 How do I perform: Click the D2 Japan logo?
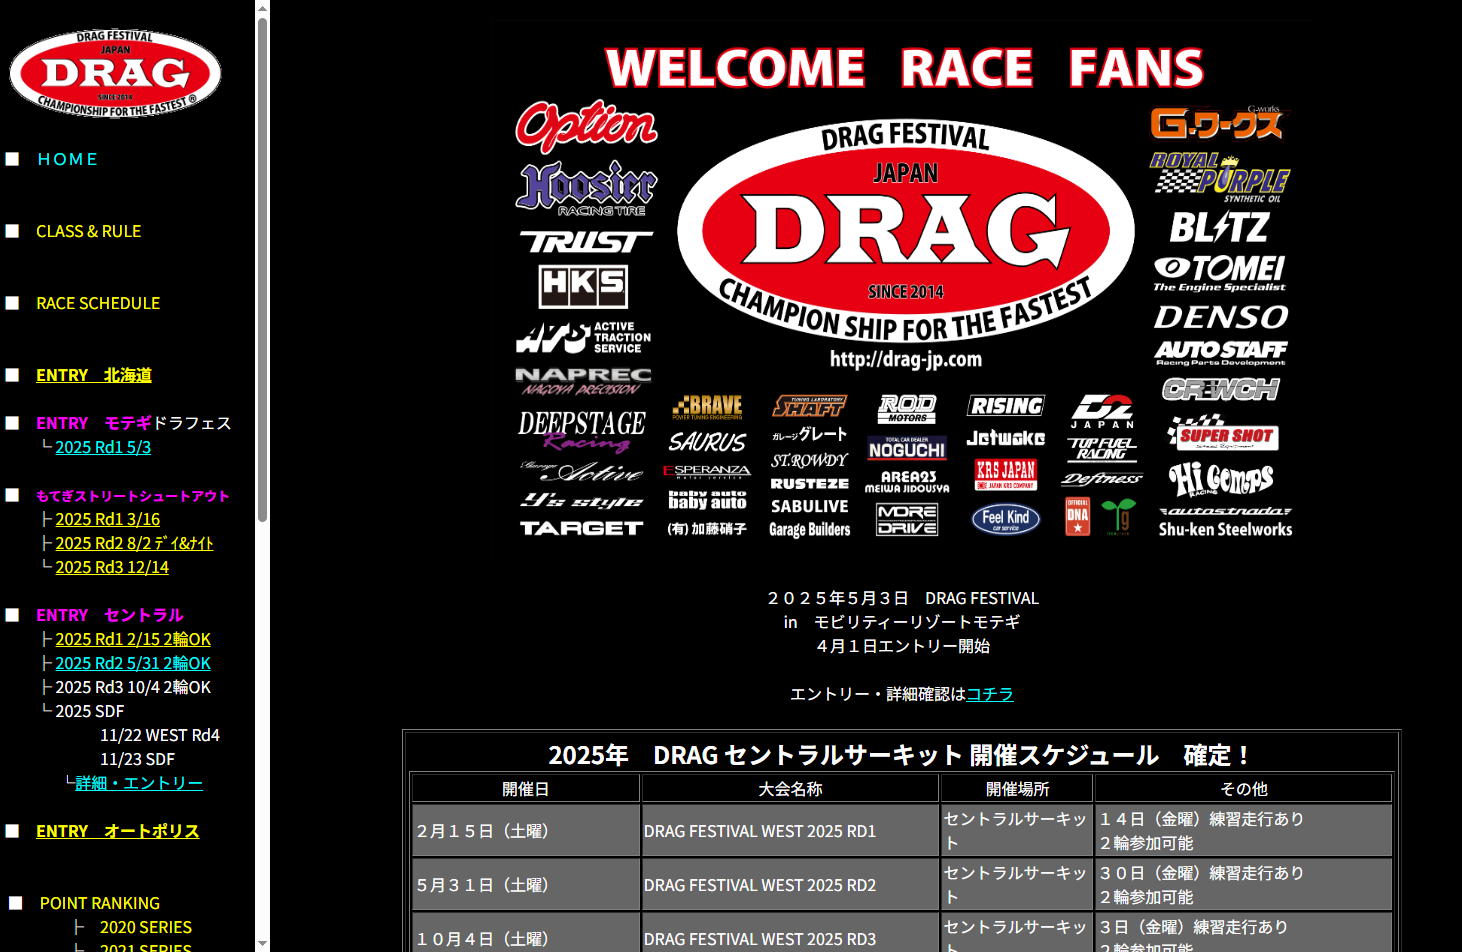coord(1102,411)
